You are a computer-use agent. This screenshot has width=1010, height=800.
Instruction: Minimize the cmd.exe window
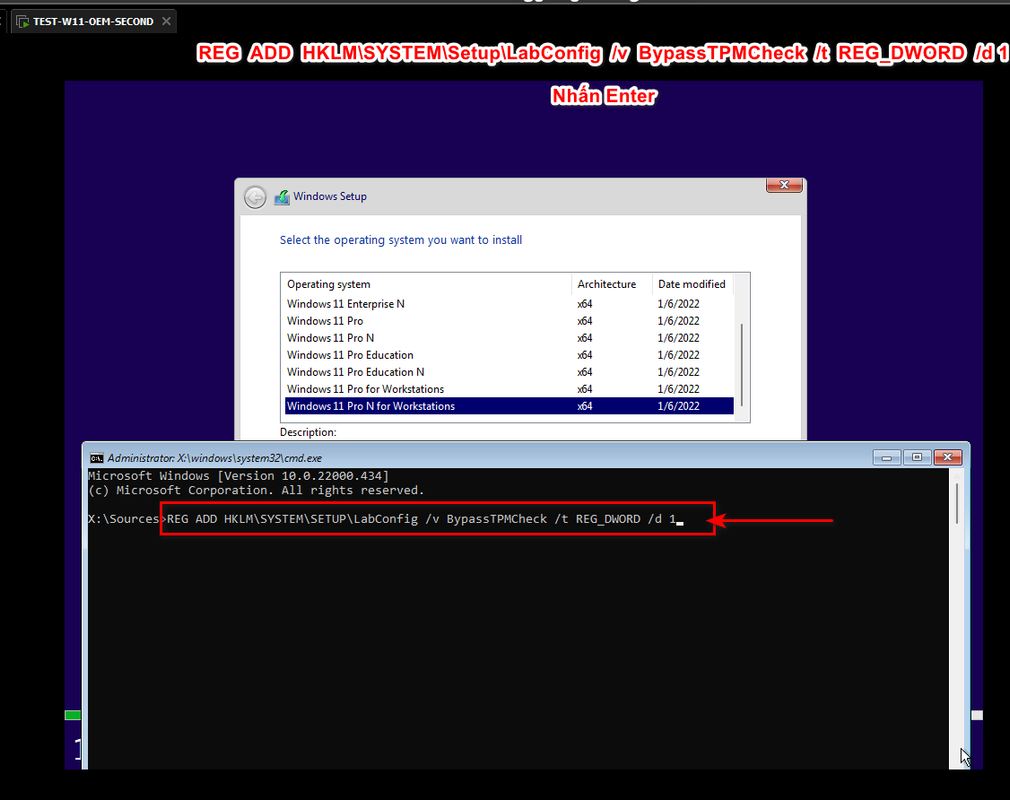click(886, 457)
